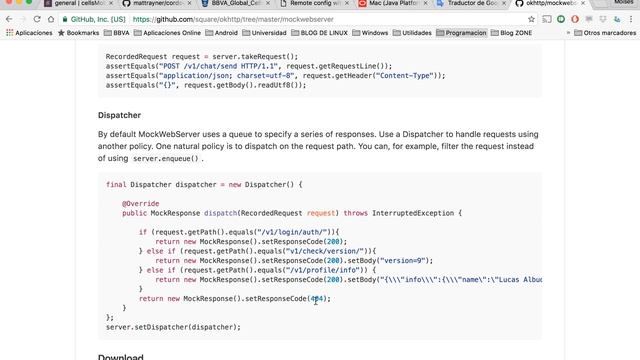This screenshot has height=360, width=640.
Task: Click the Download section heading
Action: coord(121,357)
